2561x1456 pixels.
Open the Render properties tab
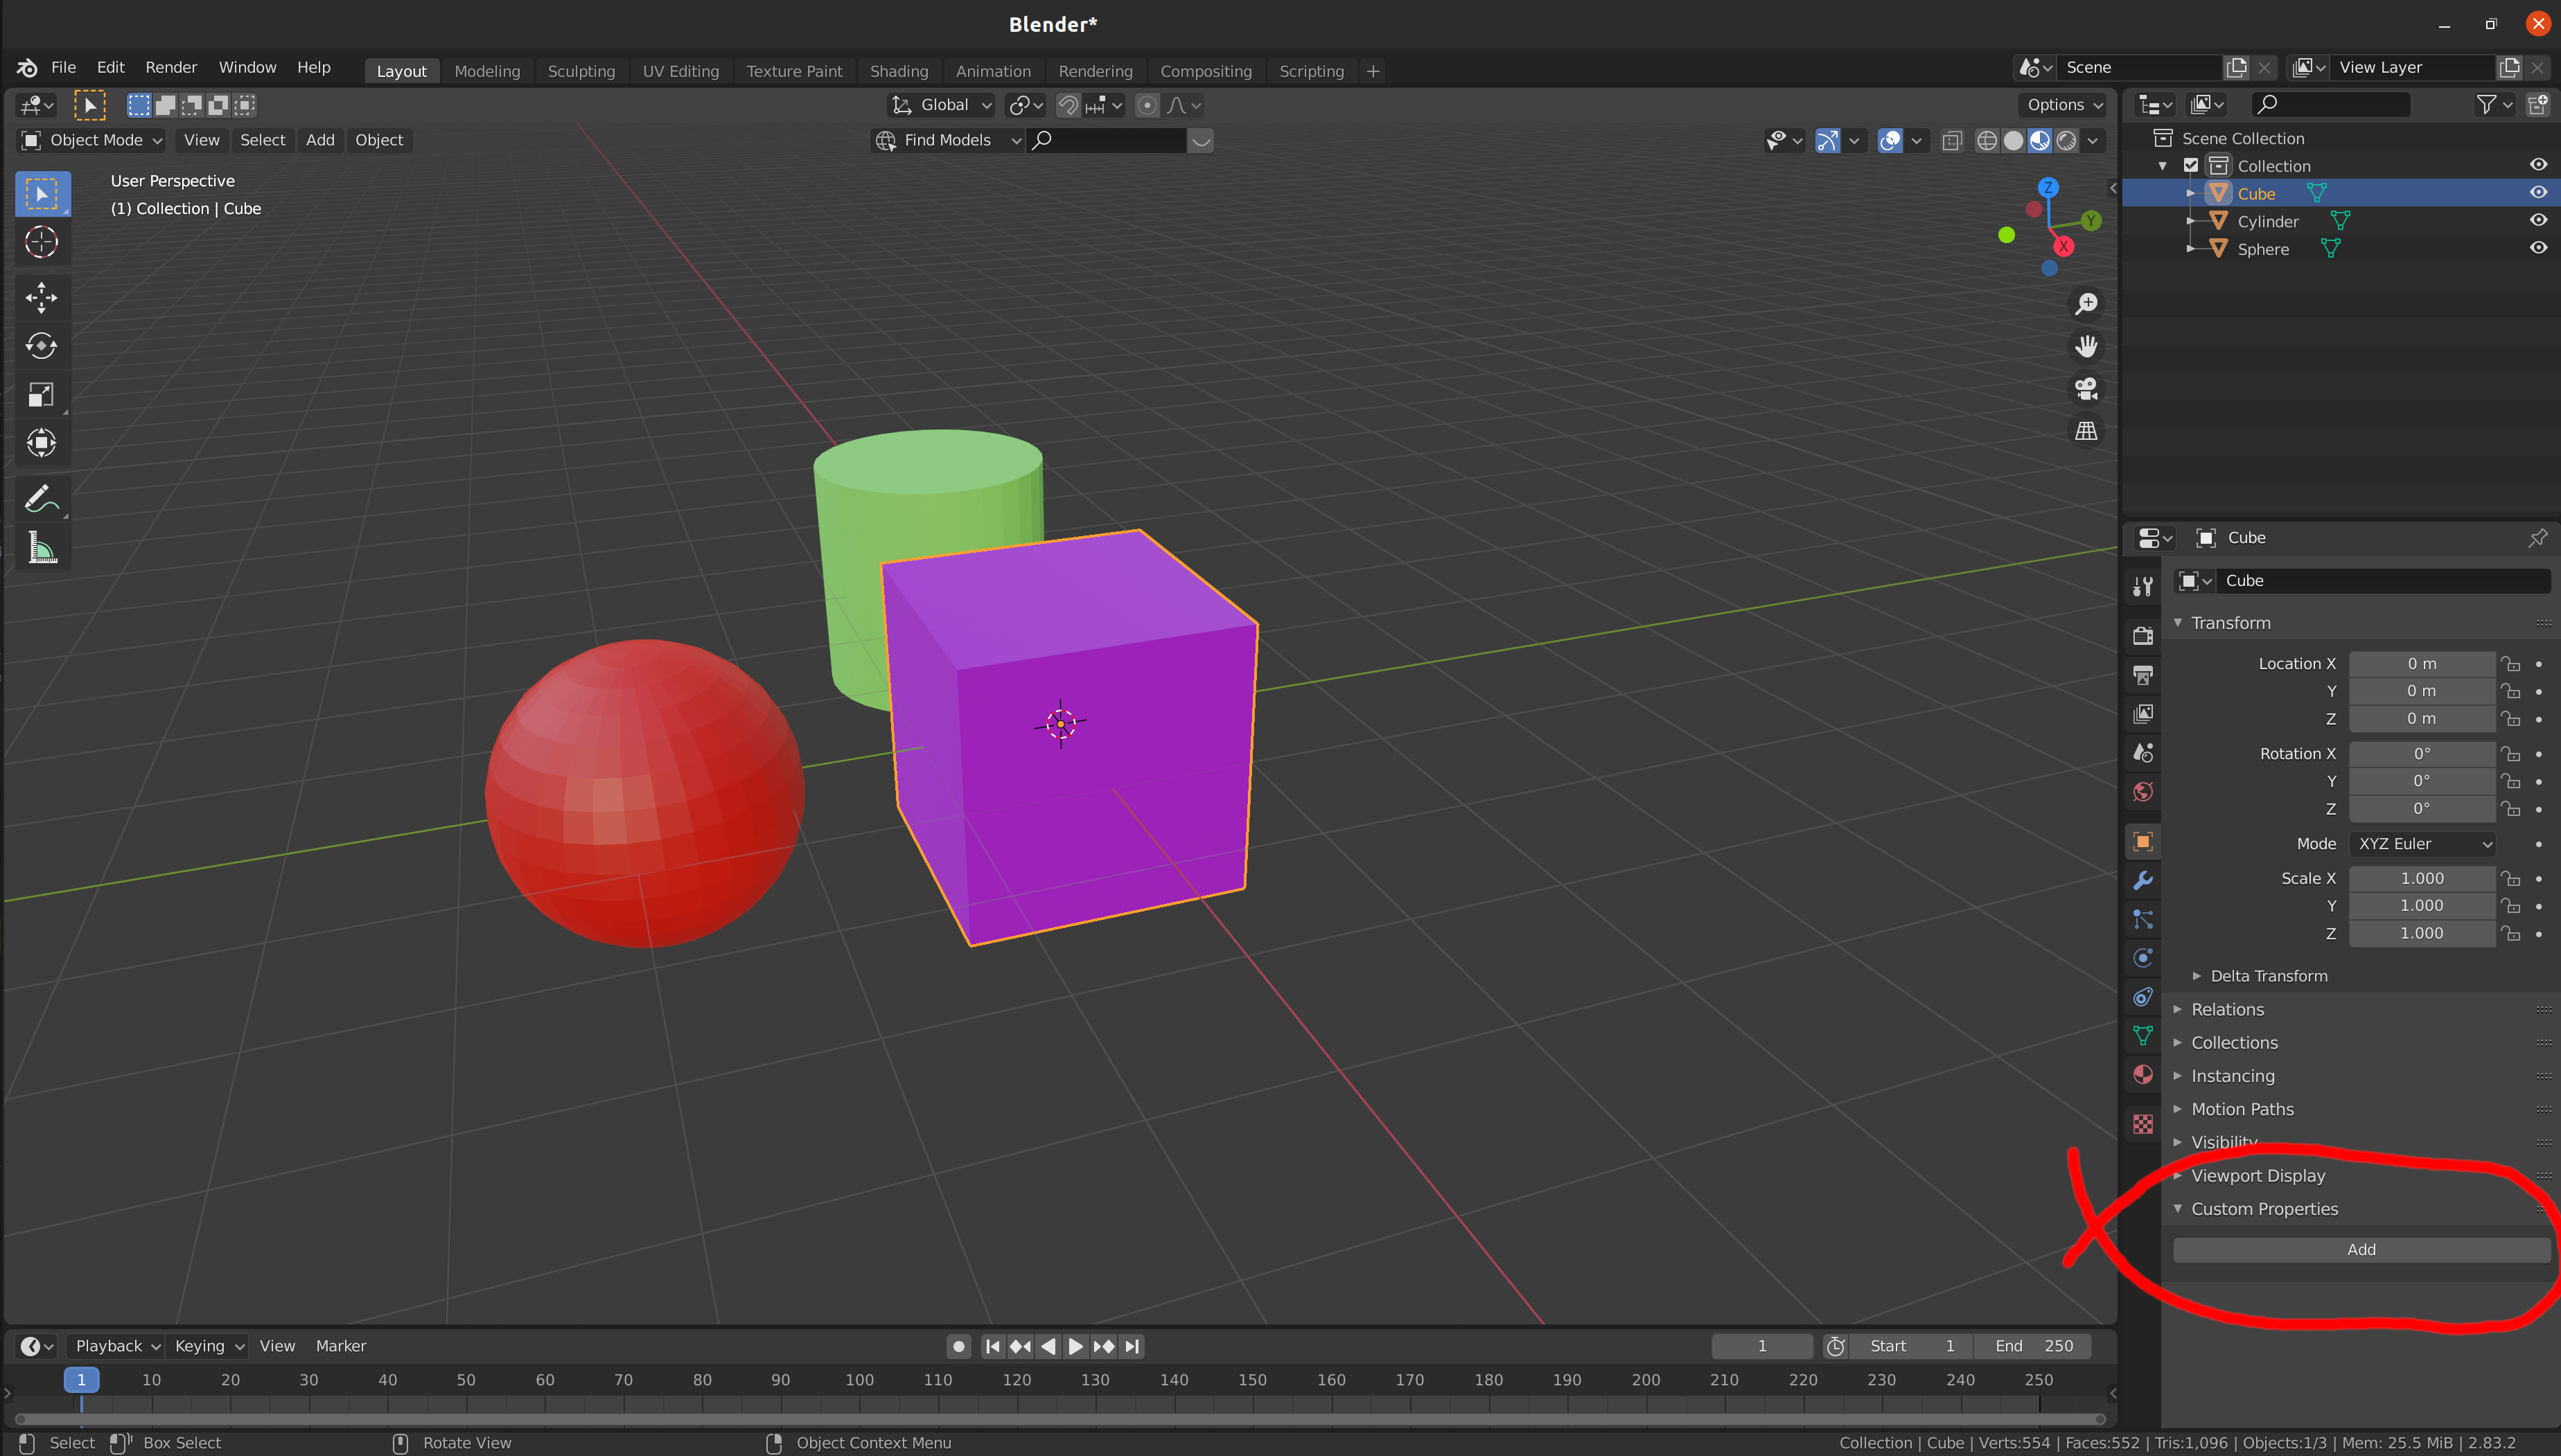tap(2142, 636)
